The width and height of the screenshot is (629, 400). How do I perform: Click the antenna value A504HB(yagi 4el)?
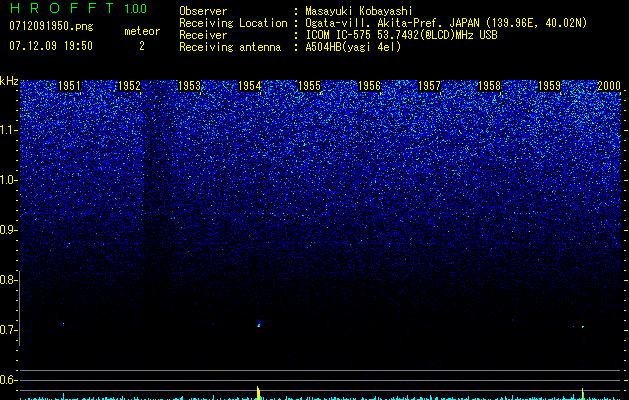(353, 47)
